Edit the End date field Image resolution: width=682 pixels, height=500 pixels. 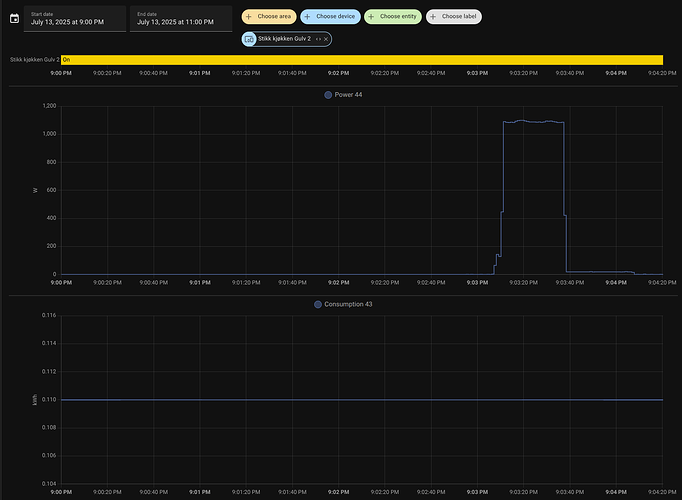point(181,19)
